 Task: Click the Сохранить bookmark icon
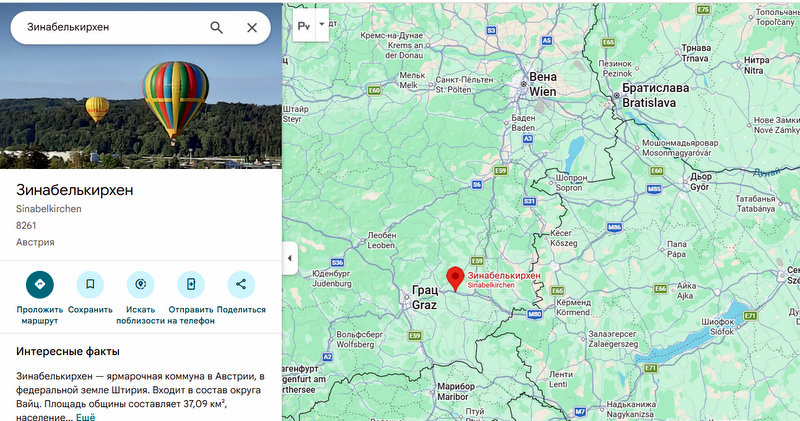[x=90, y=284]
